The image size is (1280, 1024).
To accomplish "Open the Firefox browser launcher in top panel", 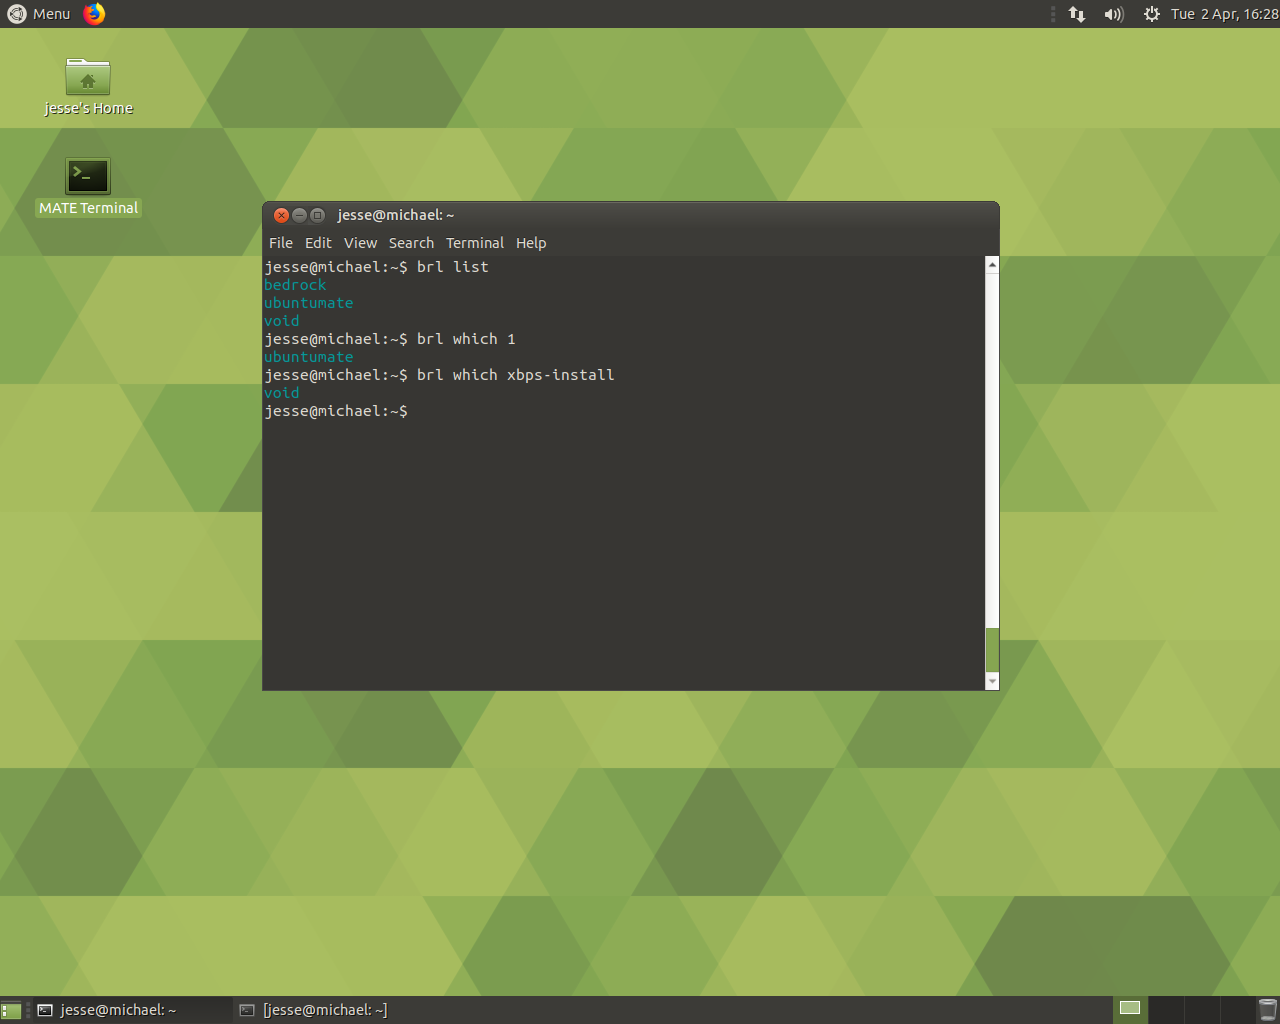I will [94, 14].
